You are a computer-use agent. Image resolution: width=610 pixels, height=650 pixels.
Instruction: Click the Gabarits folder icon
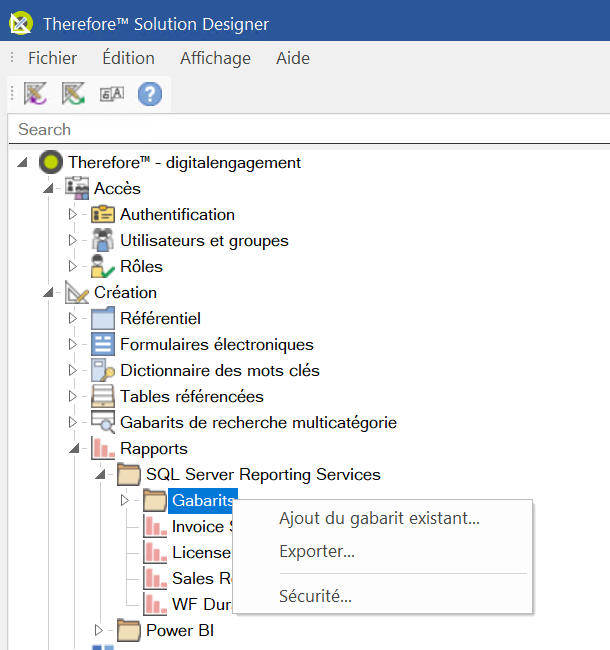coord(155,500)
